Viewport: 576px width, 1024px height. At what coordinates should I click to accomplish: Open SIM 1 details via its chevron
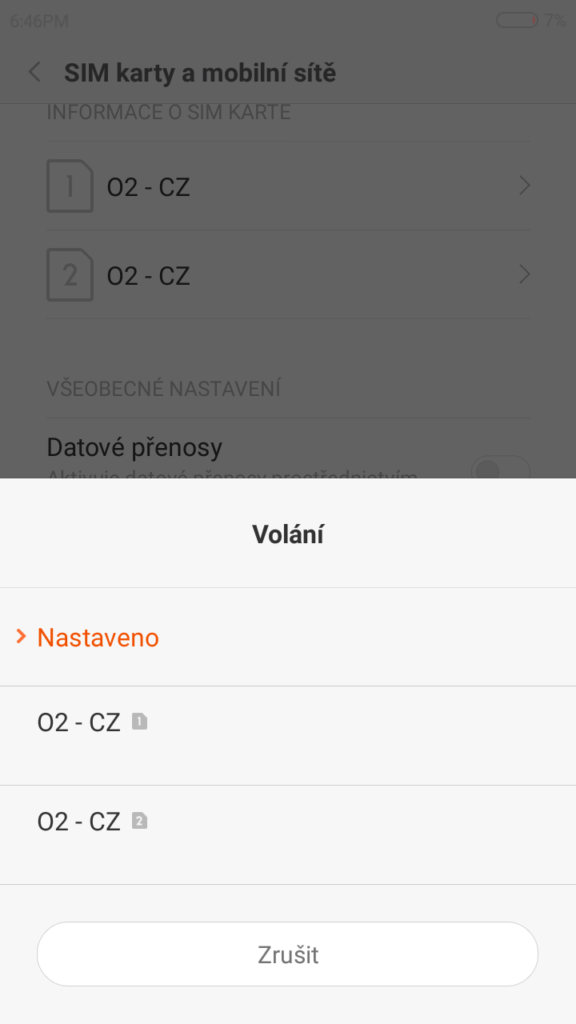524,187
